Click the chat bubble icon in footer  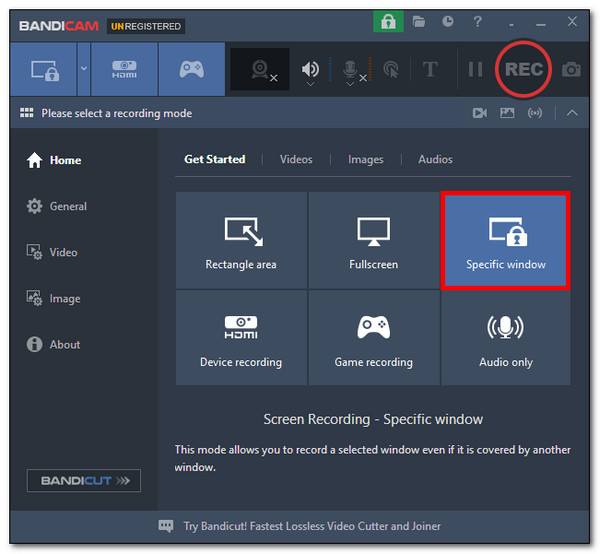[166, 526]
